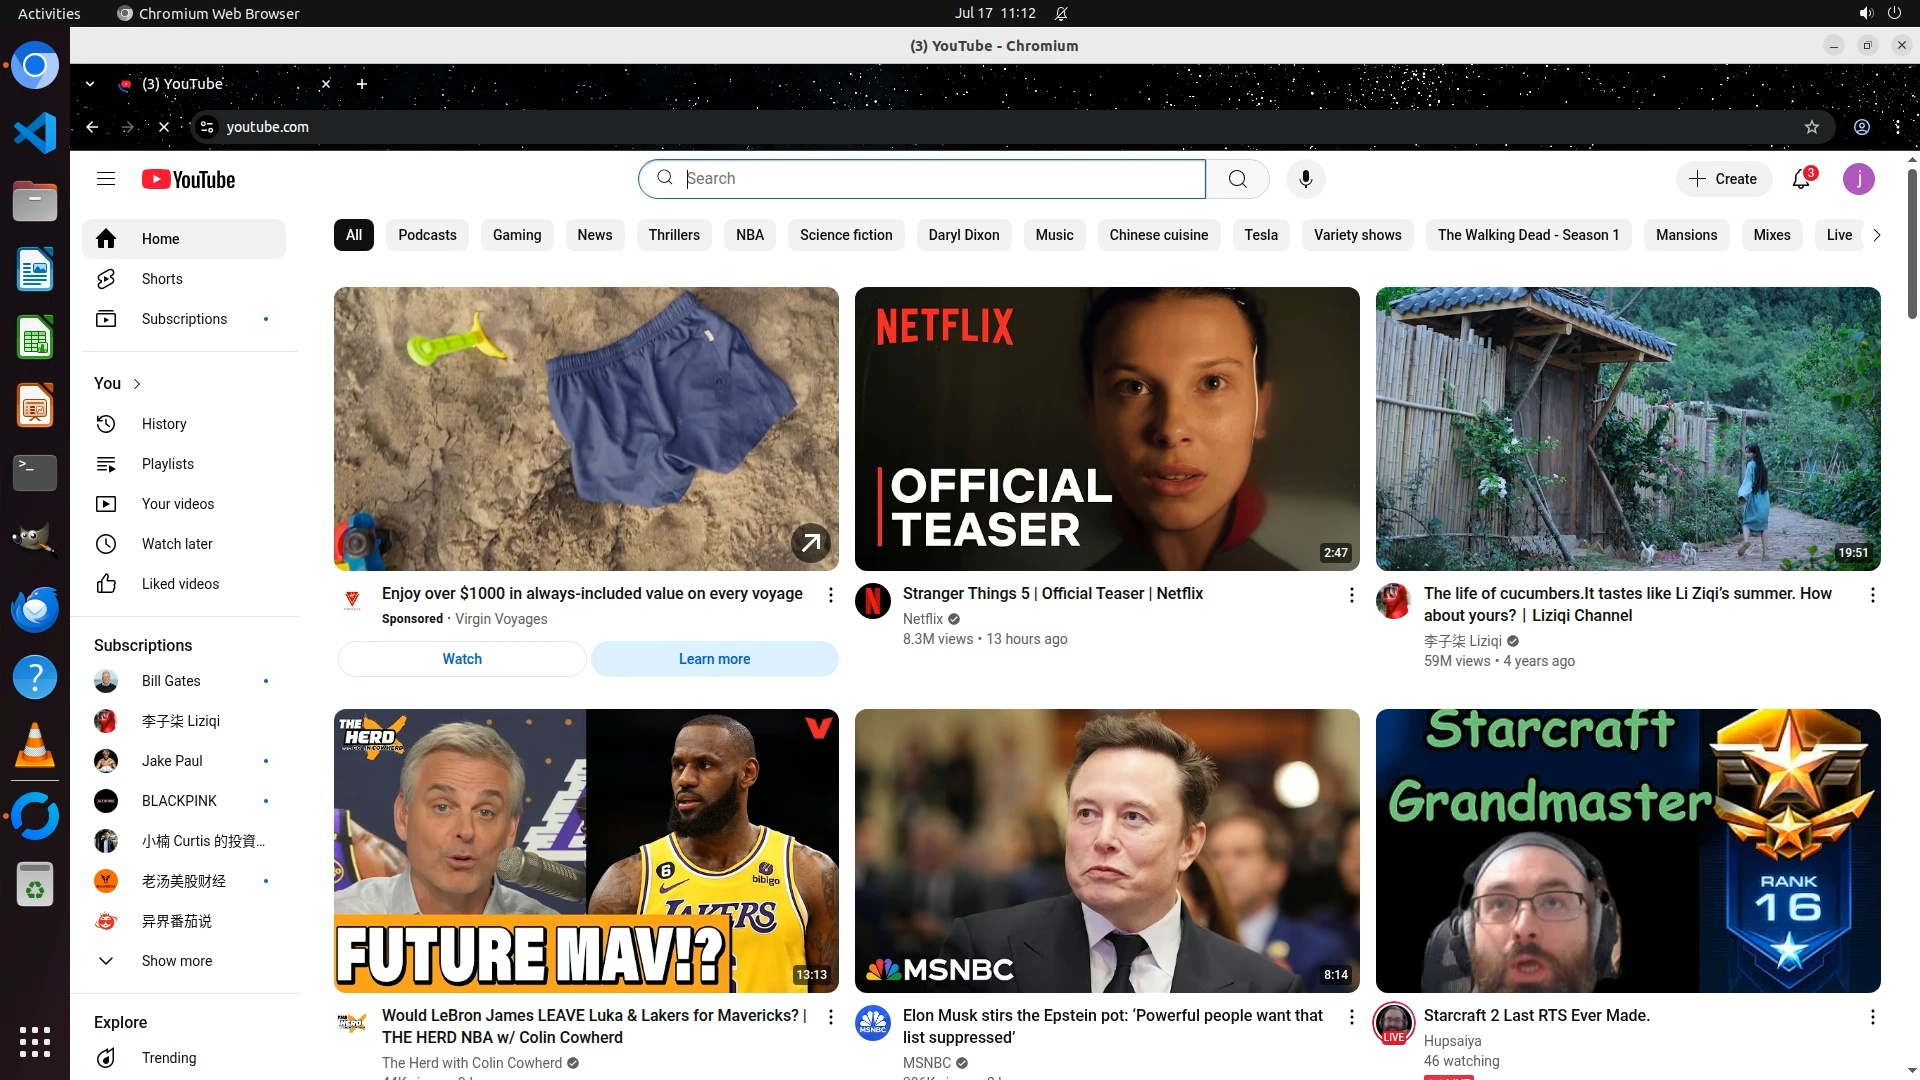Expand the You section chevron
The width and height of the screenshot is (1920, 1080).
click(x=137, y=384)
